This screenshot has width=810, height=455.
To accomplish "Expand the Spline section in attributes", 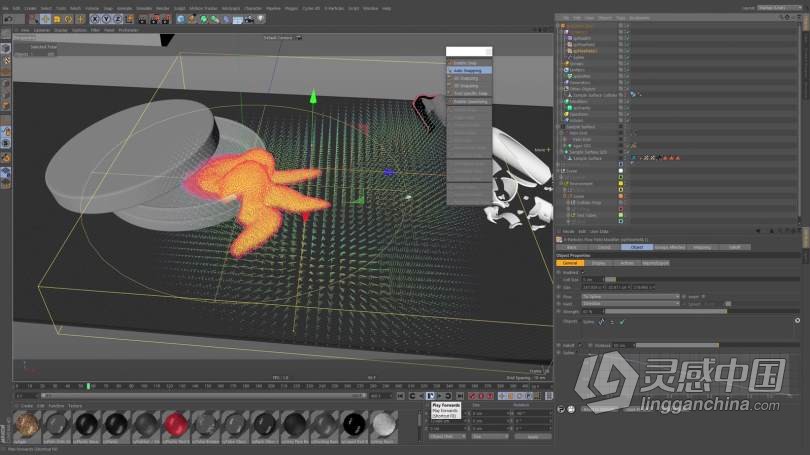I will click(558, 353).
